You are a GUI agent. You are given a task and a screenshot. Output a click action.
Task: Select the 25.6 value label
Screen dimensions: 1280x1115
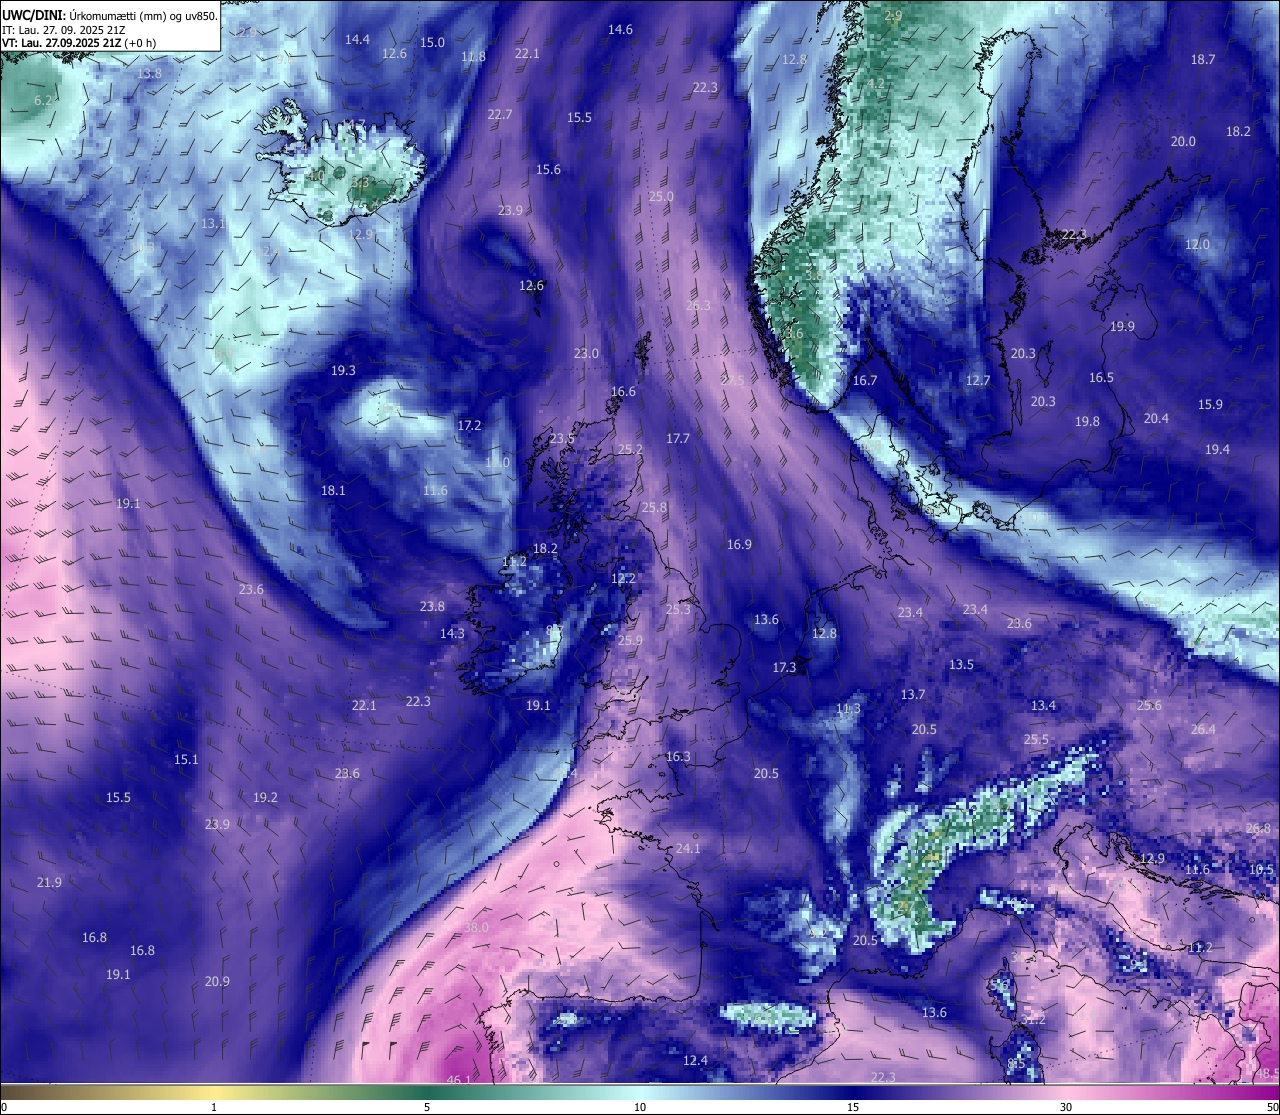(1149, 705)
